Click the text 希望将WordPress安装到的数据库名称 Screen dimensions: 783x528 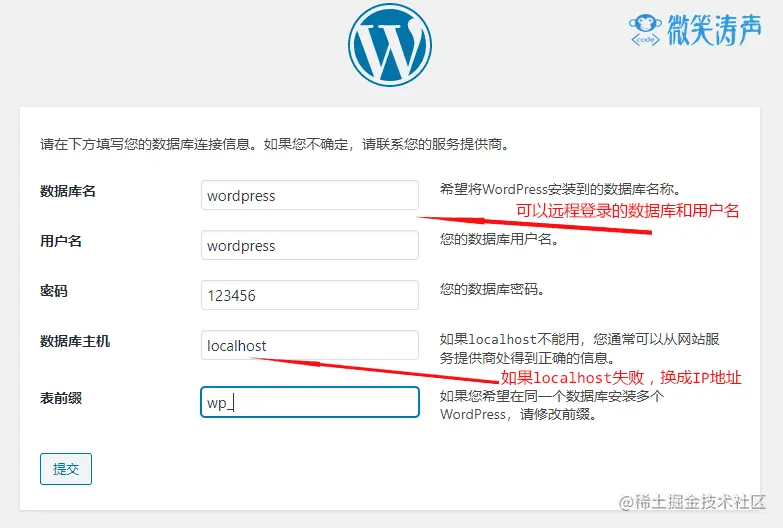click(x=560, y=189)
